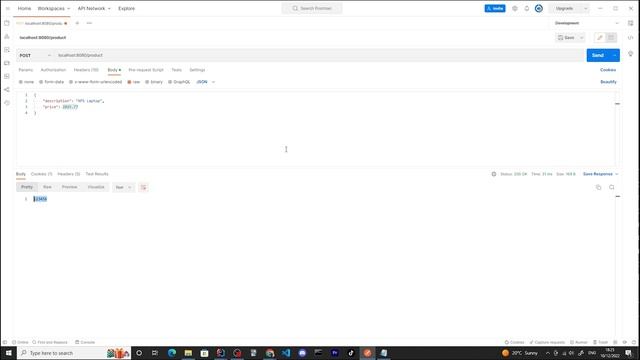640x360 pixels.
Task: Switch response view to Raw
Action: [x=47, y=187]
